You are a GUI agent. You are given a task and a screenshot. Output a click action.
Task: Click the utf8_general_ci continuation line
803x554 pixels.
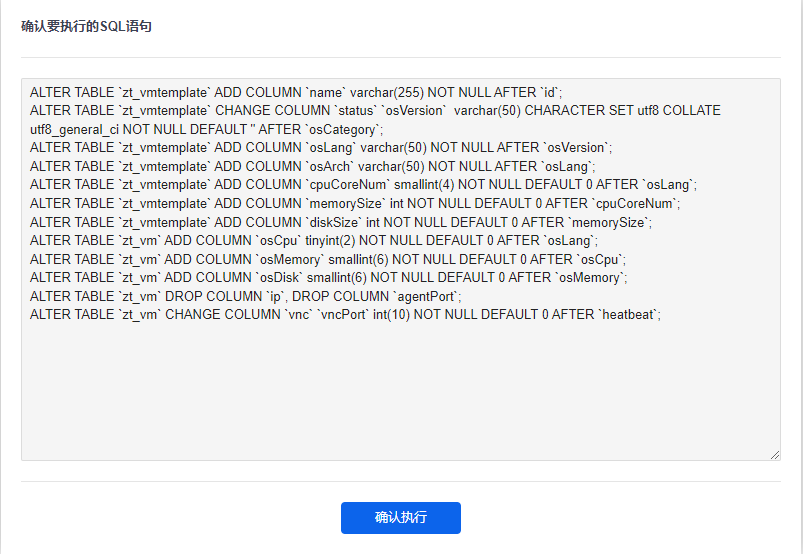206,130
